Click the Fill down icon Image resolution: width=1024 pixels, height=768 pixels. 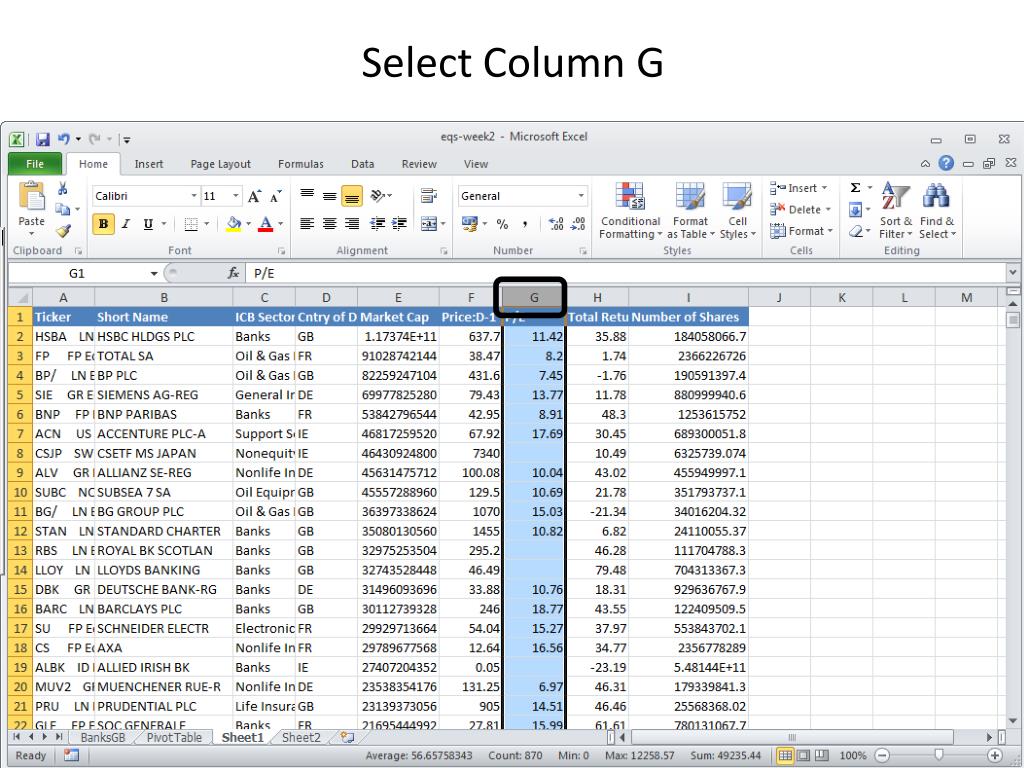tap(856, 210)
